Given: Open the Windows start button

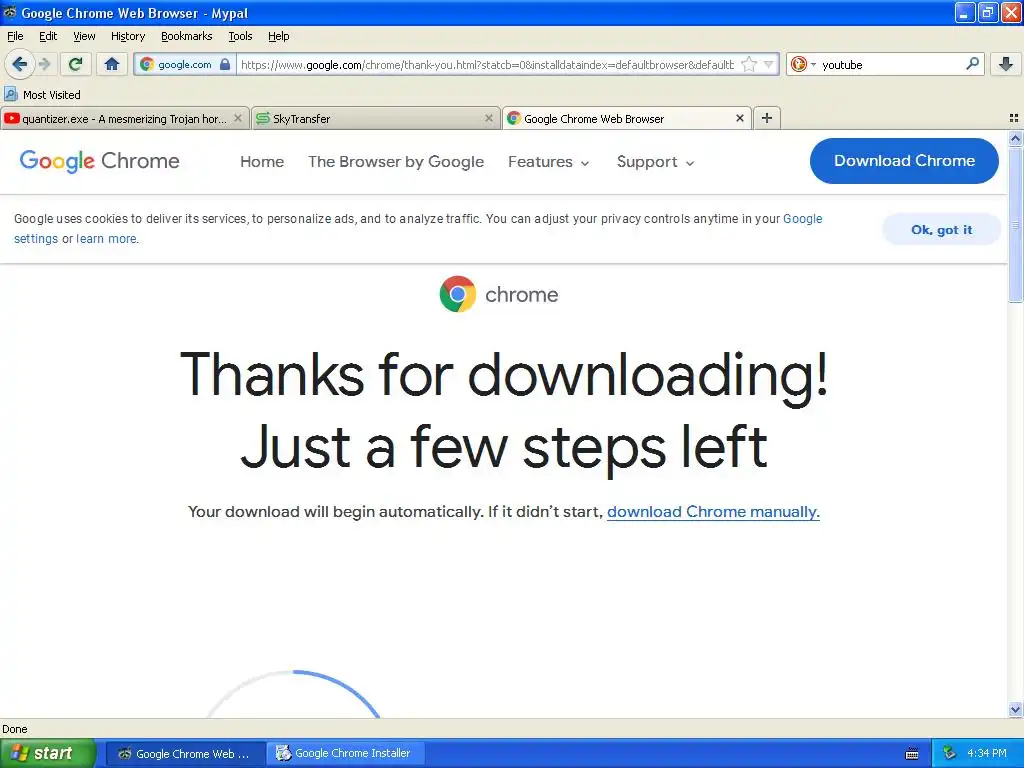Looking at the screenshot, I should click(47, 754).
